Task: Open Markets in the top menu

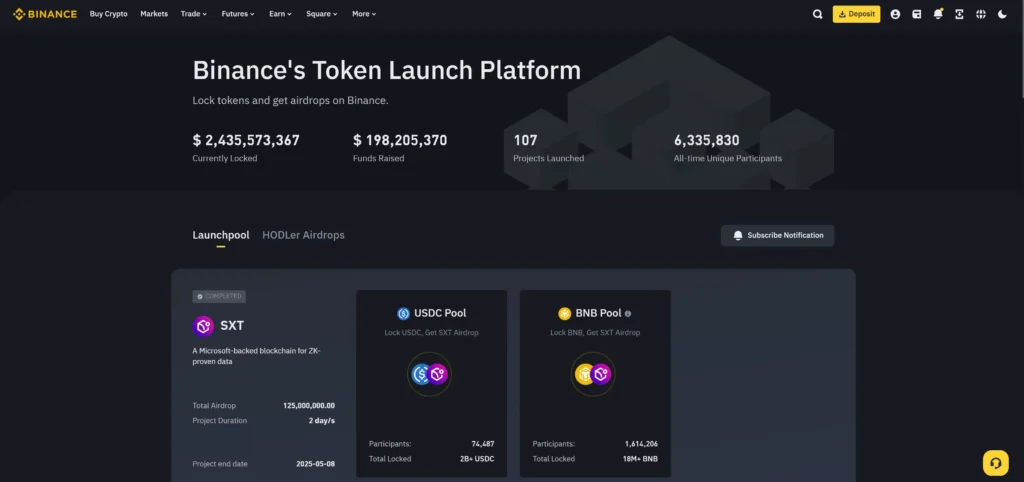Action: click(x=154, y=14)
